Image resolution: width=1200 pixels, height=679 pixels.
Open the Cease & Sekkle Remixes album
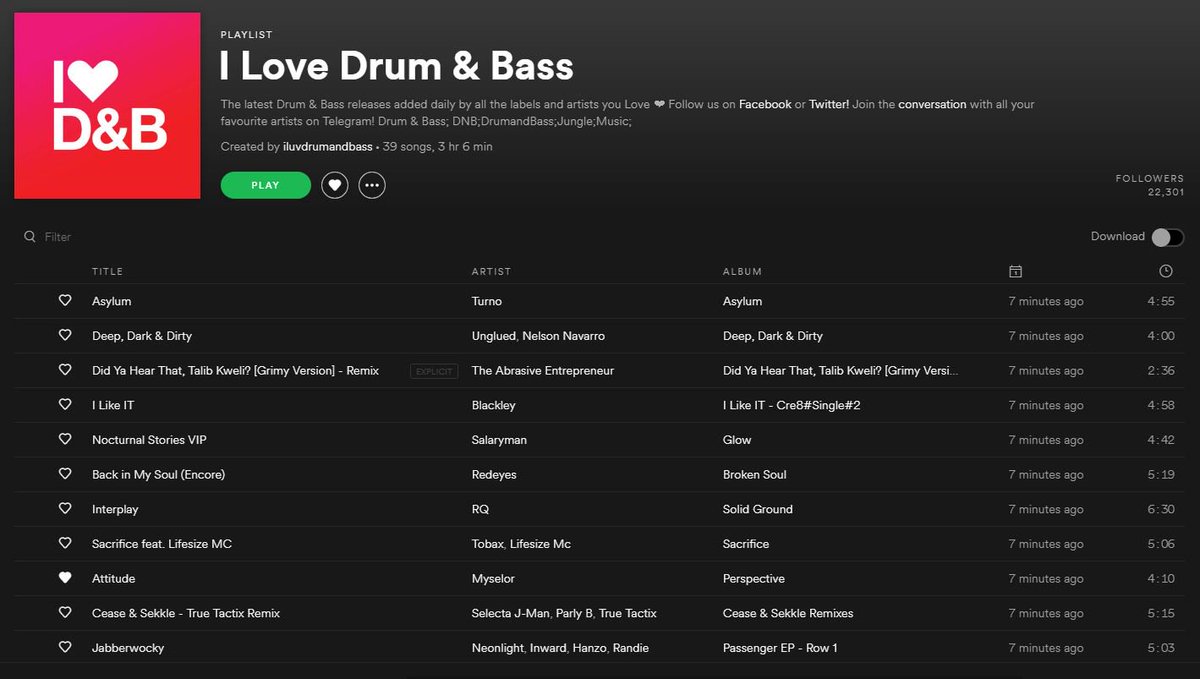pyautogui.click(x=788, y=613)
